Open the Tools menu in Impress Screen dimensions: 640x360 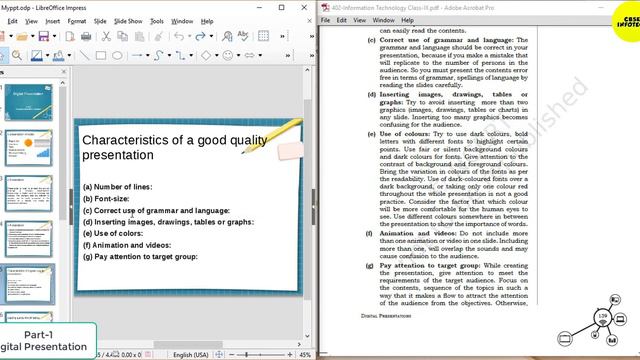coord(157,21)
